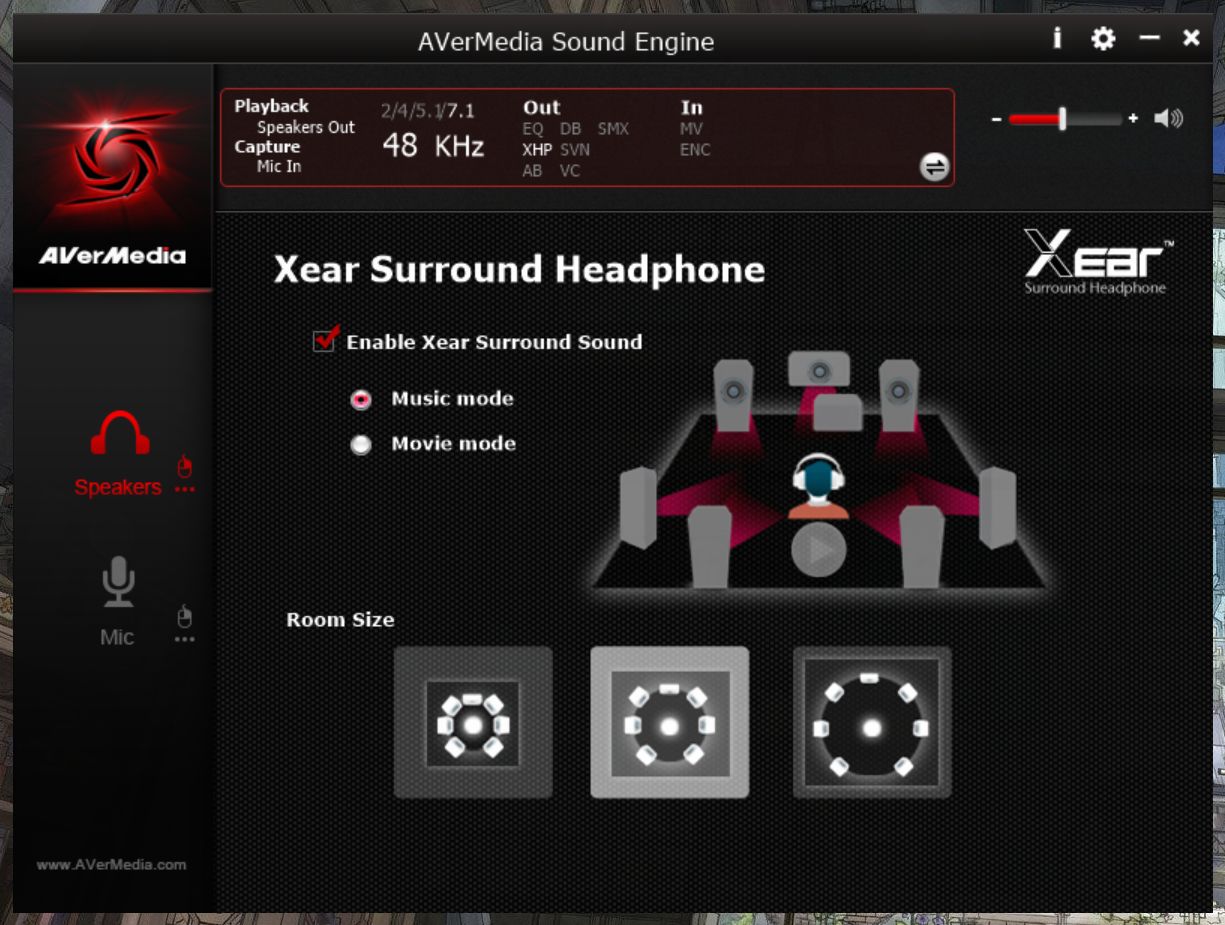Click the Speakers label in sidebar
The width and height of the screenshot is (1225, 925).
point(117,487)
